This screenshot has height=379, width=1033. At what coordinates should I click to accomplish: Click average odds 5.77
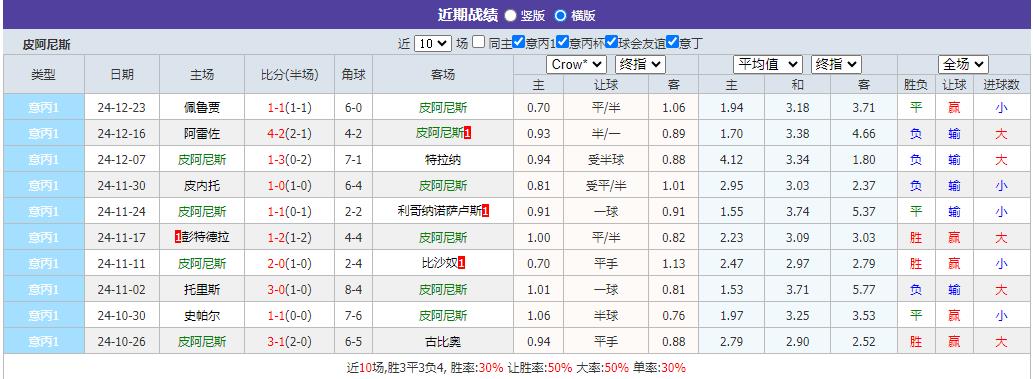point(864,290)
